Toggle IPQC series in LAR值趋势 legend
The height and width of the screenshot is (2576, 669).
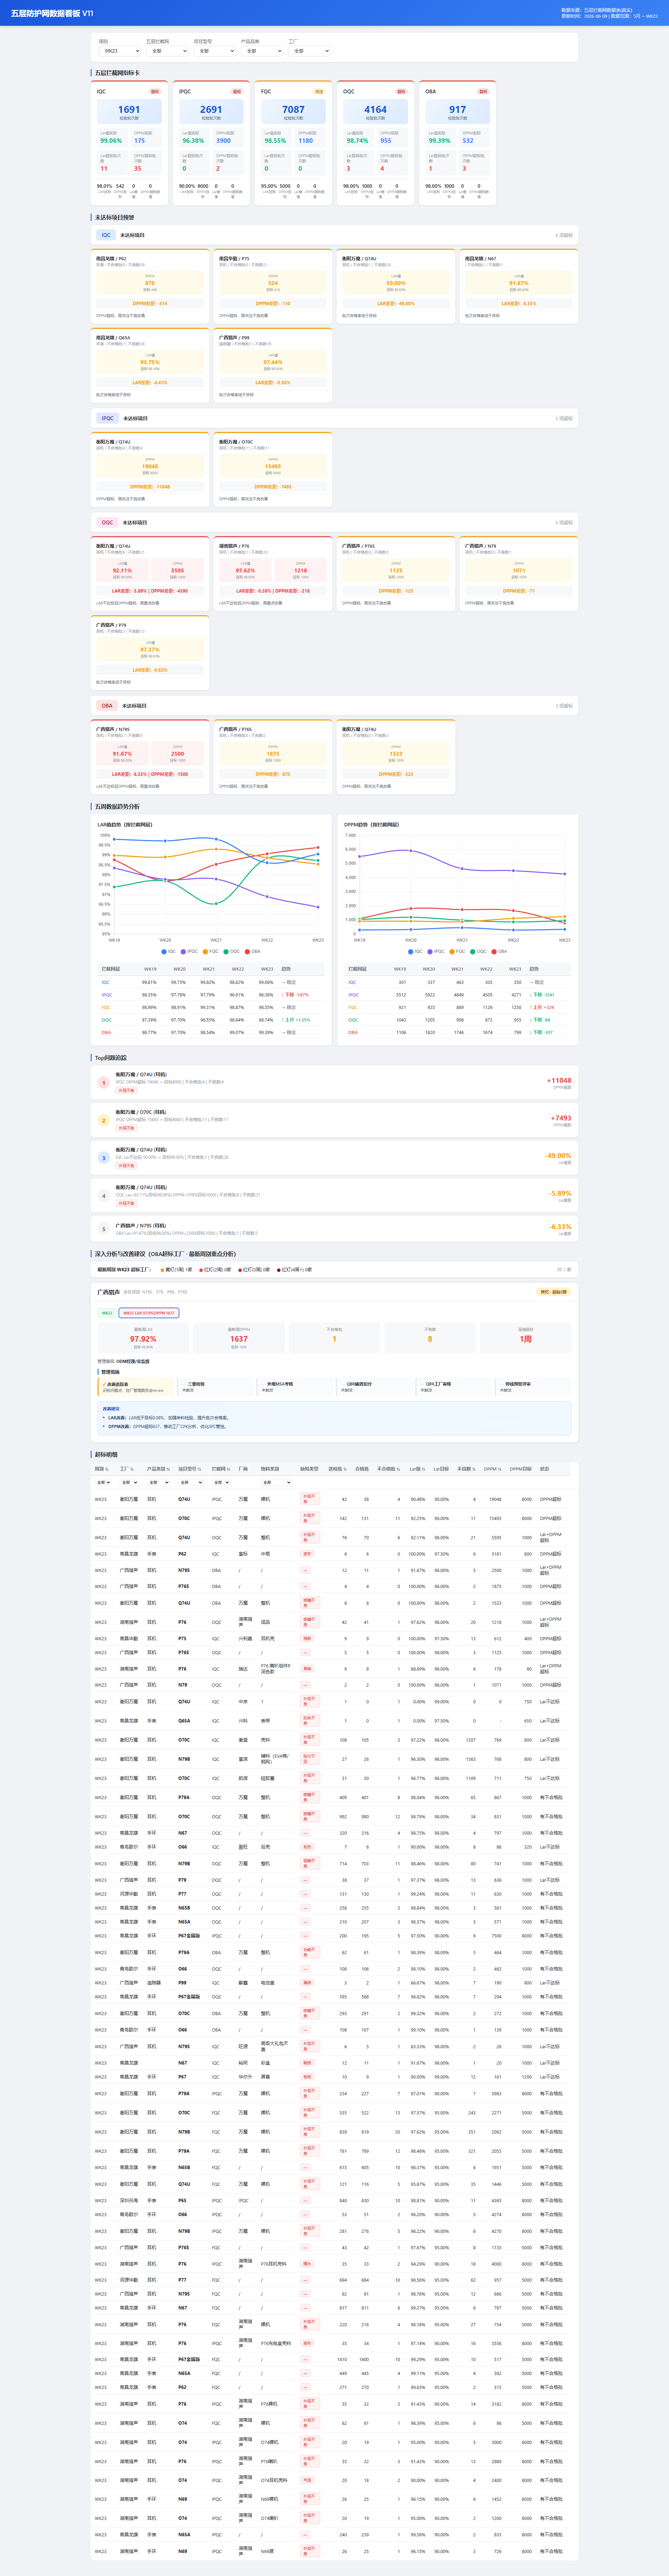point(188,952)
